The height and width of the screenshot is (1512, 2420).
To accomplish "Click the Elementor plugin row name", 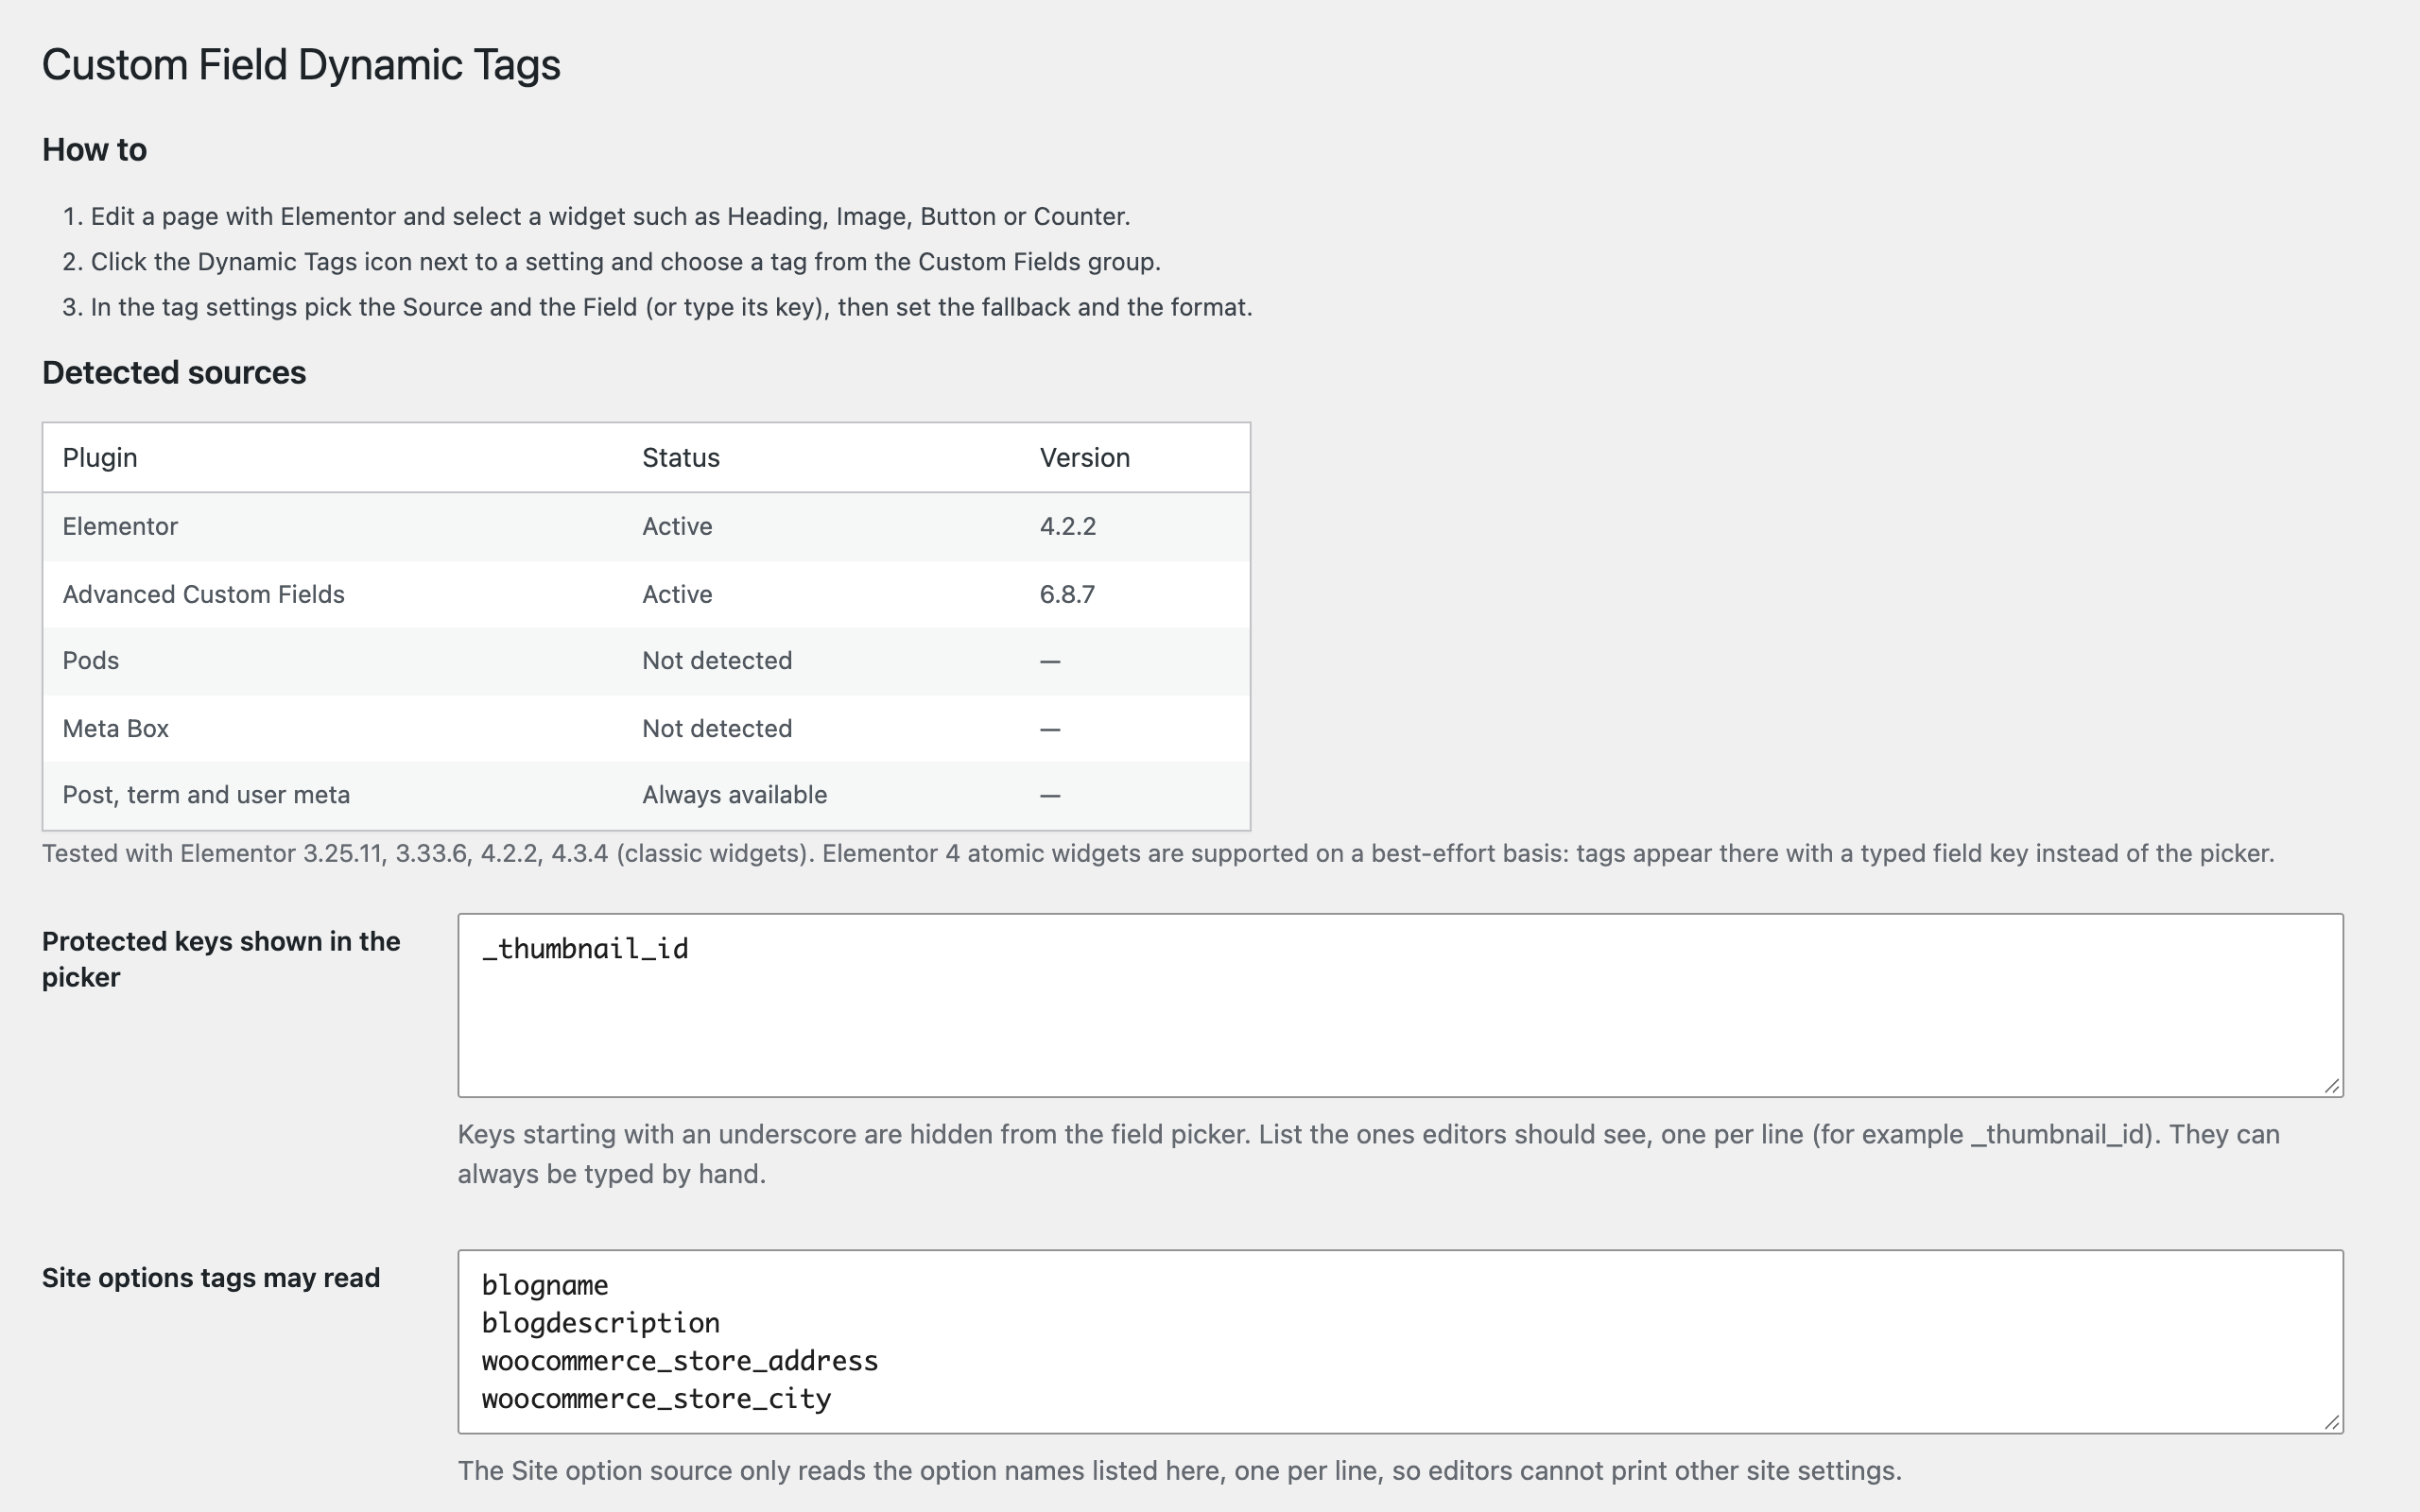I will pos(120,527).
